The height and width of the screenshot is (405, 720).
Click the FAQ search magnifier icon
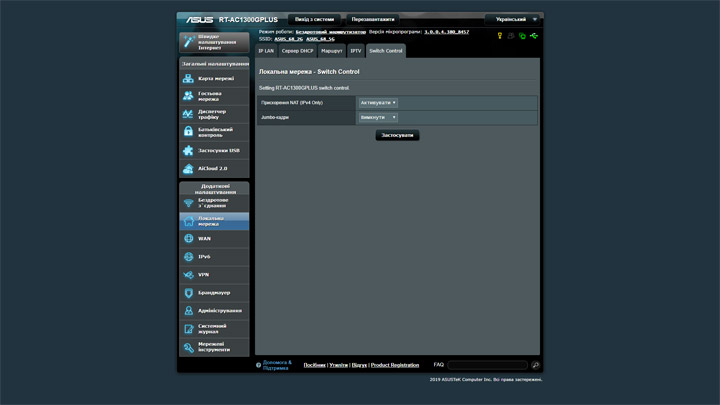tap(535, 365)
